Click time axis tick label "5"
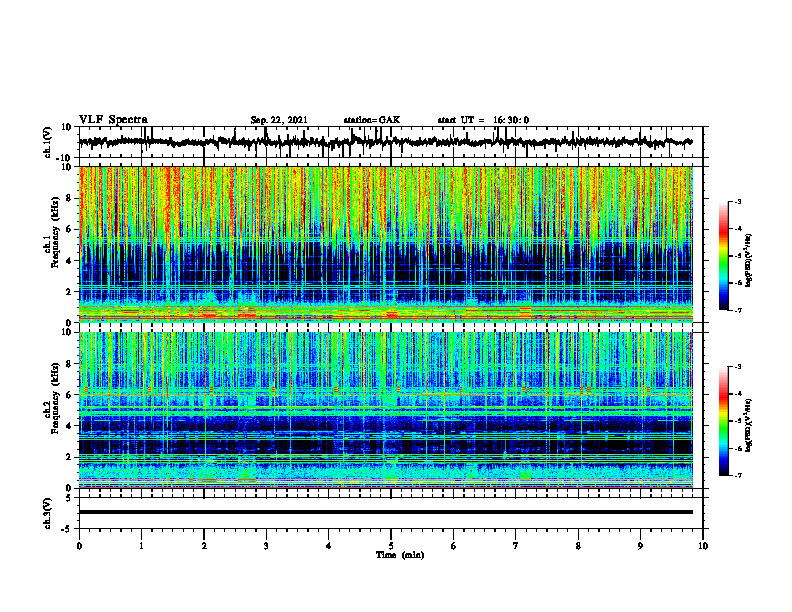 click(x=391, y=546)
